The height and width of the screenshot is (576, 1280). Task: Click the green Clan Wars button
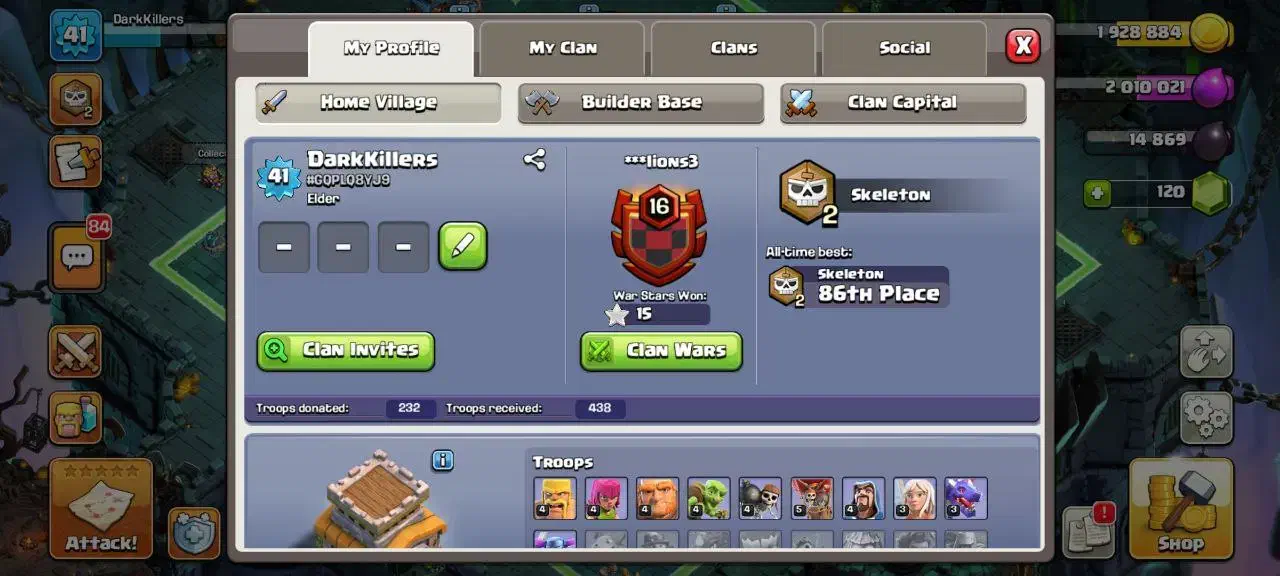click(662, 351)
